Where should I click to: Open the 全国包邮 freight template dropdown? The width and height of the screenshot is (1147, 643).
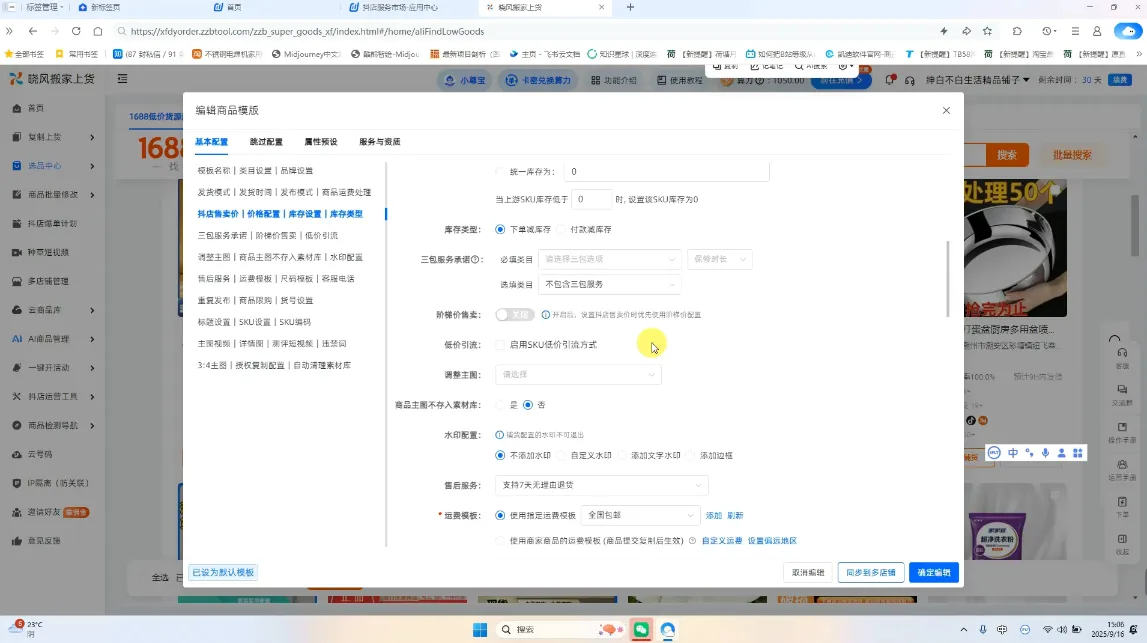[x=640, y=514]
